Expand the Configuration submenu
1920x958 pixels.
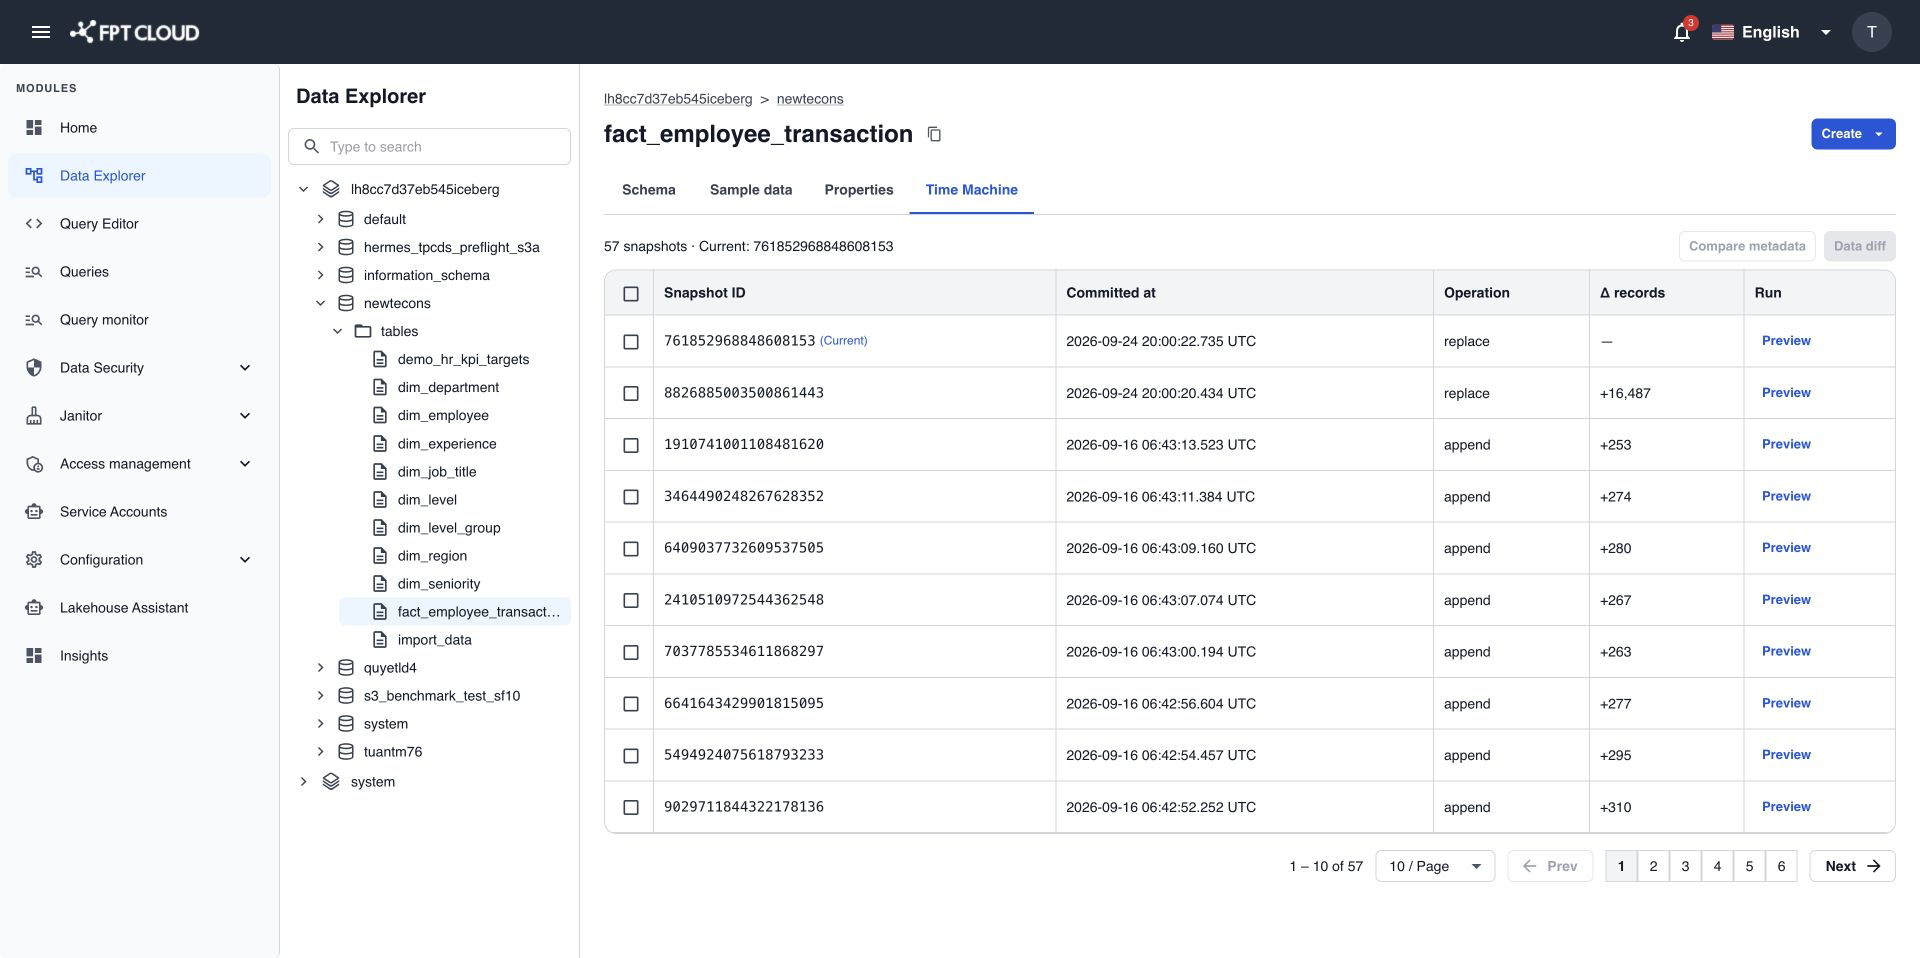245,560
